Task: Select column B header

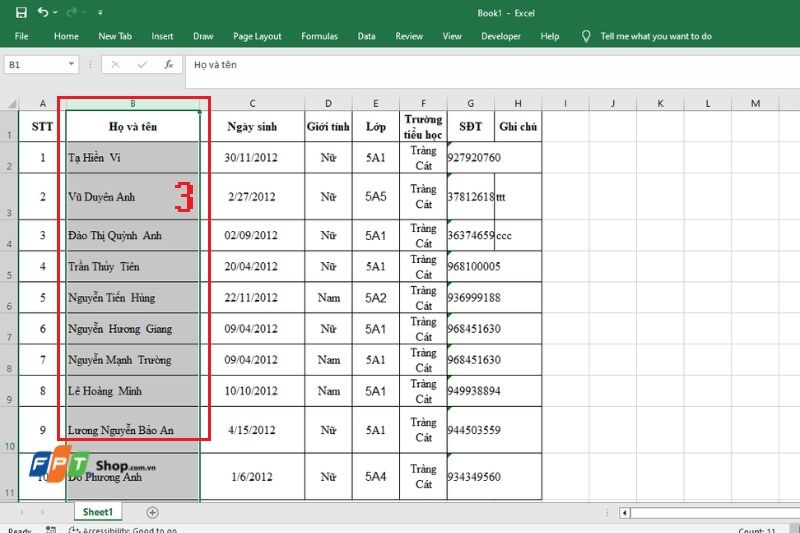Action: coord(133,104)
